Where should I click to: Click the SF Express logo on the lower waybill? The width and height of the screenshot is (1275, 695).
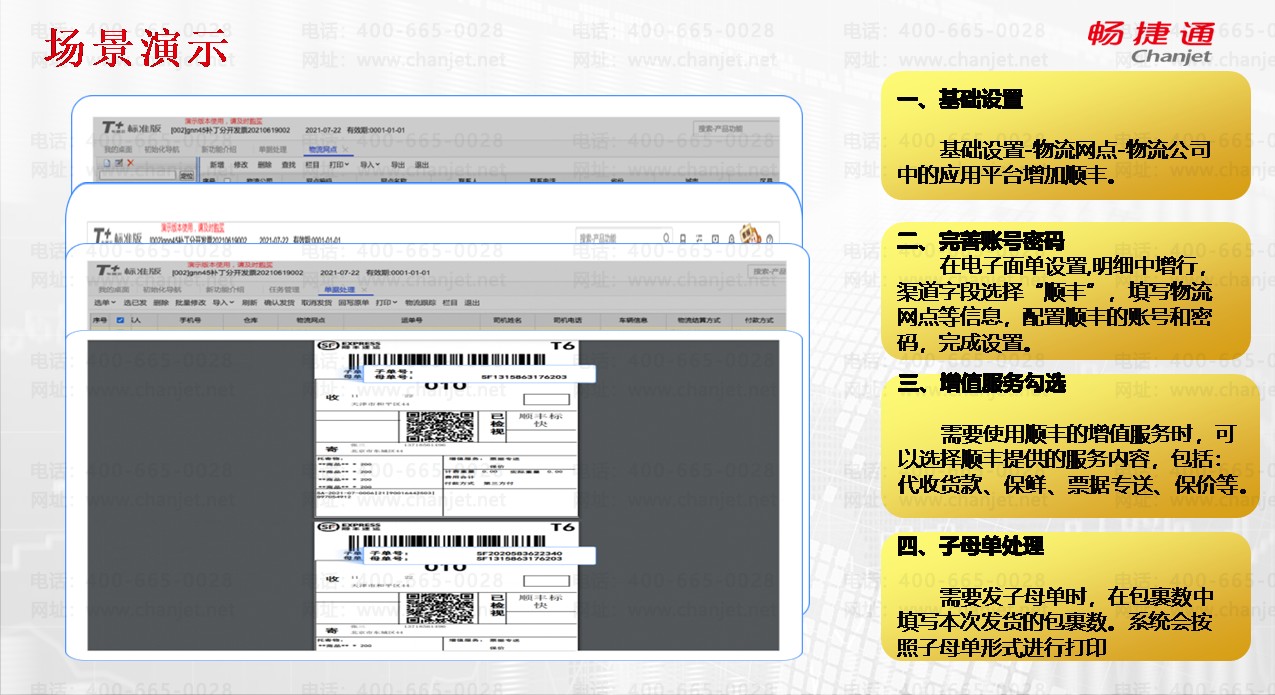coord(349,526)
